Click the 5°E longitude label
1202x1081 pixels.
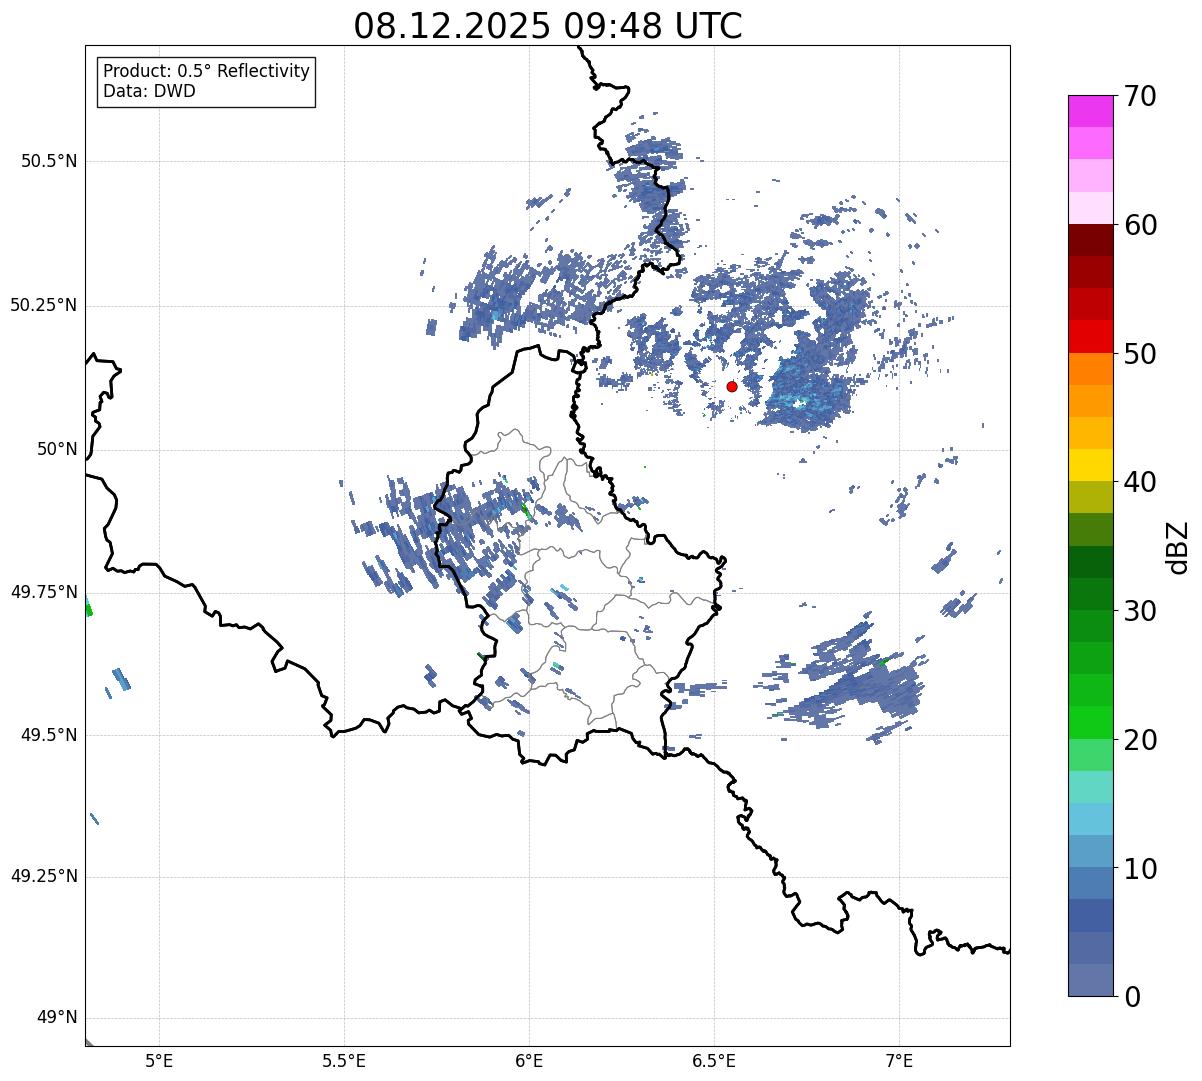(160, 1061)
